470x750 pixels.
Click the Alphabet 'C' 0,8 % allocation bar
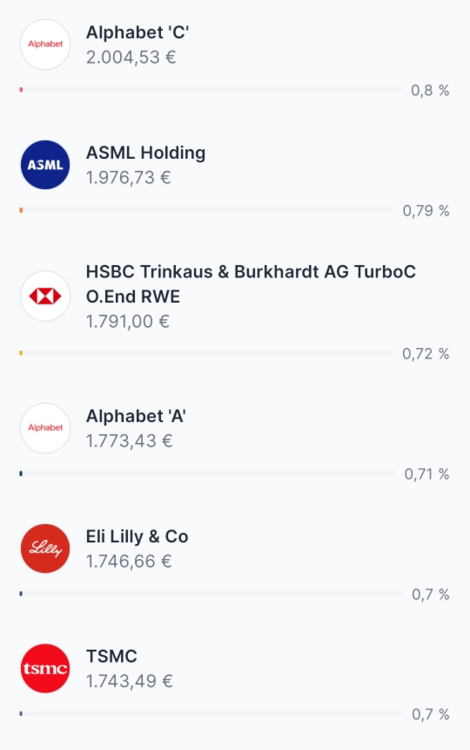210,90
